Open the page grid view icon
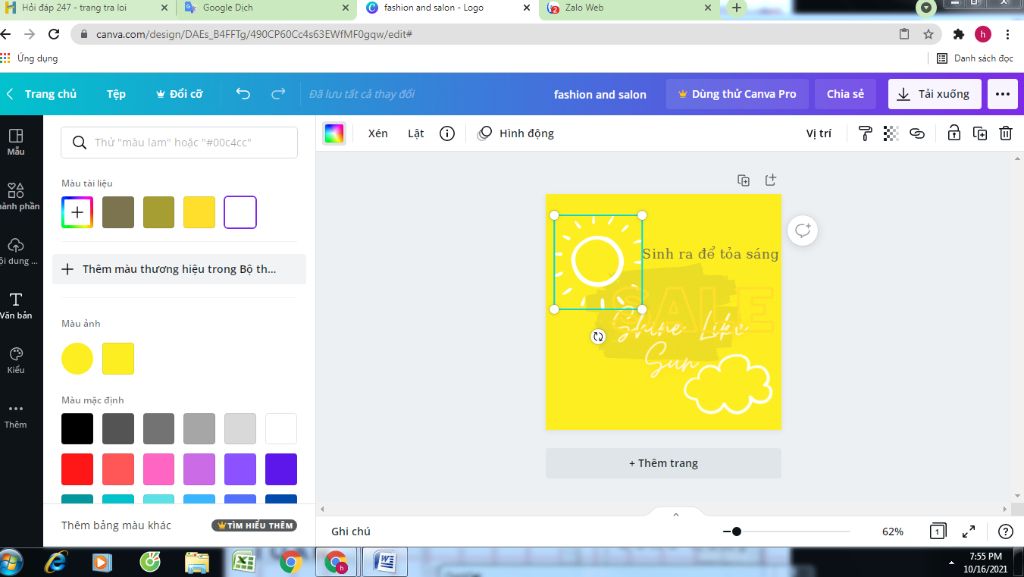 click(937, 531)
